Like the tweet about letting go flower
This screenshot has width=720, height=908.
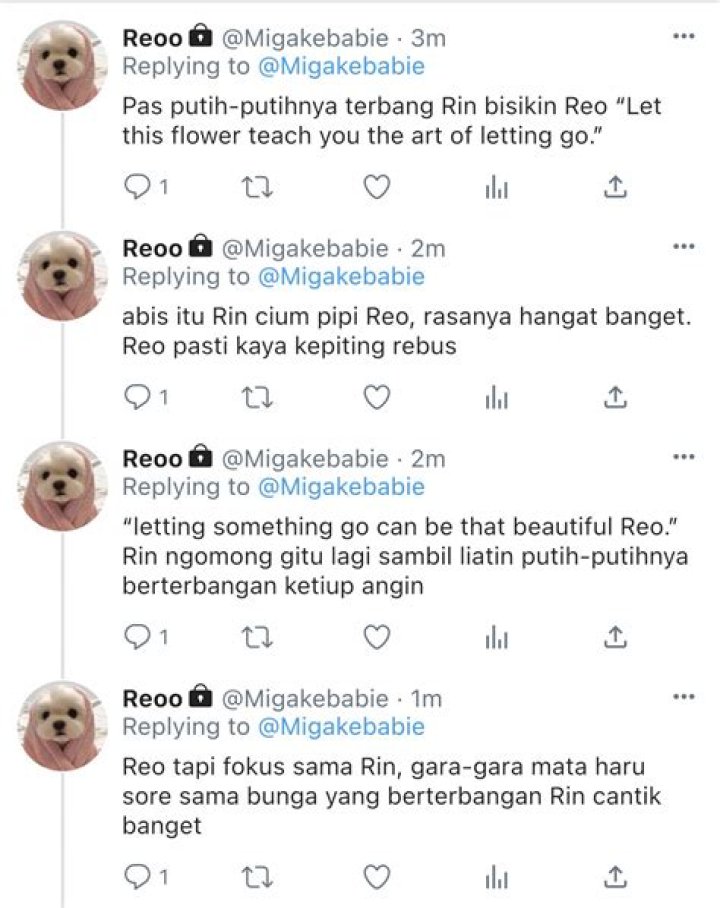tap(377, 188)
